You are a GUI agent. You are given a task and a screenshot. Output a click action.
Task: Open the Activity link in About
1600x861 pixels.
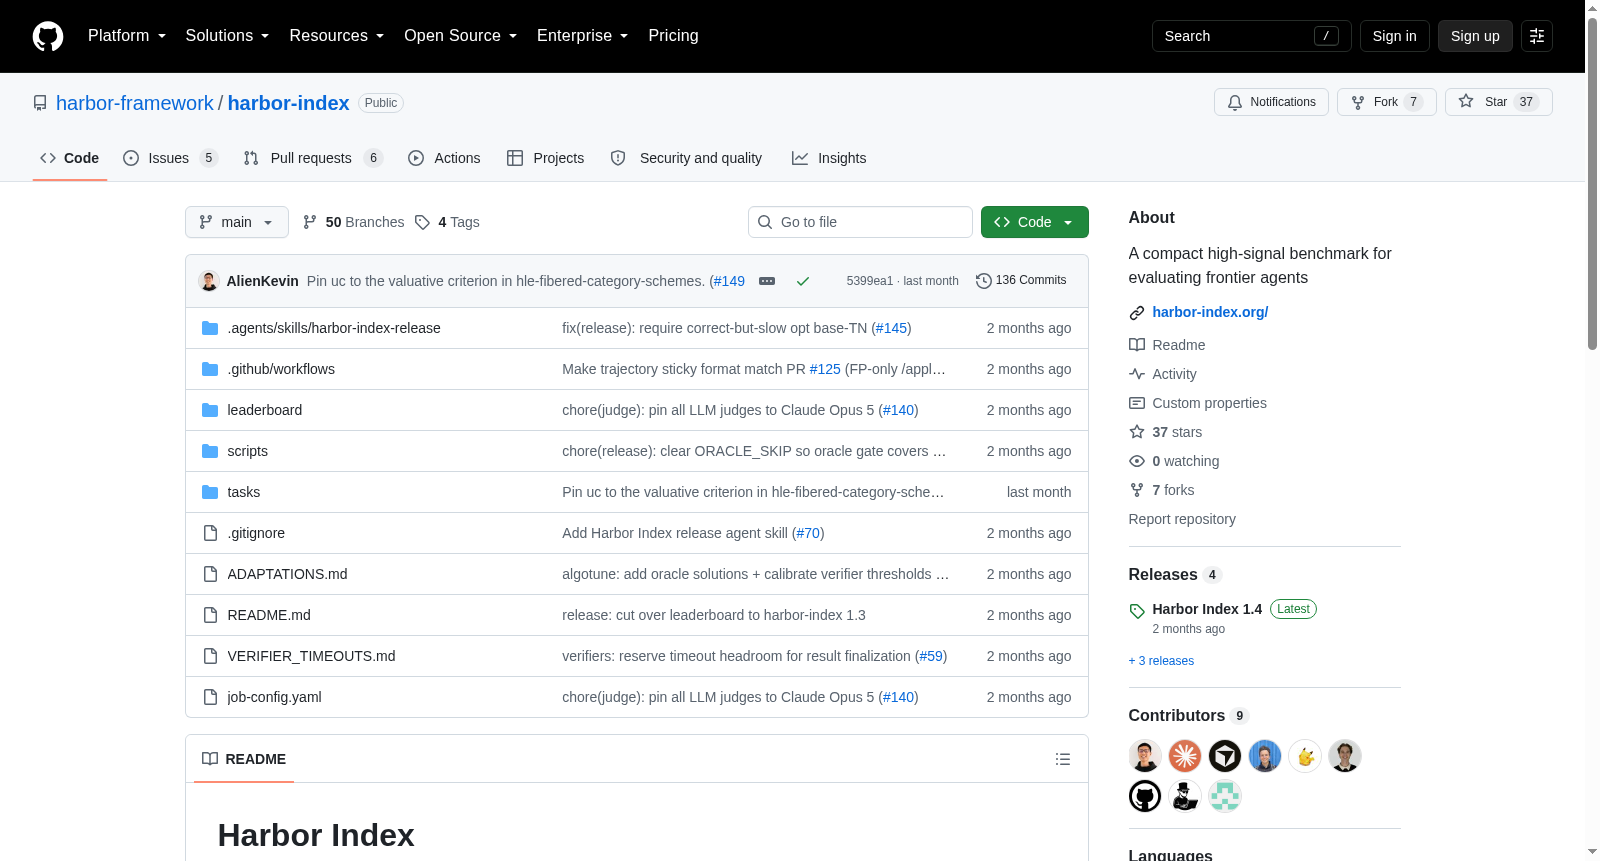point(1163,374)
